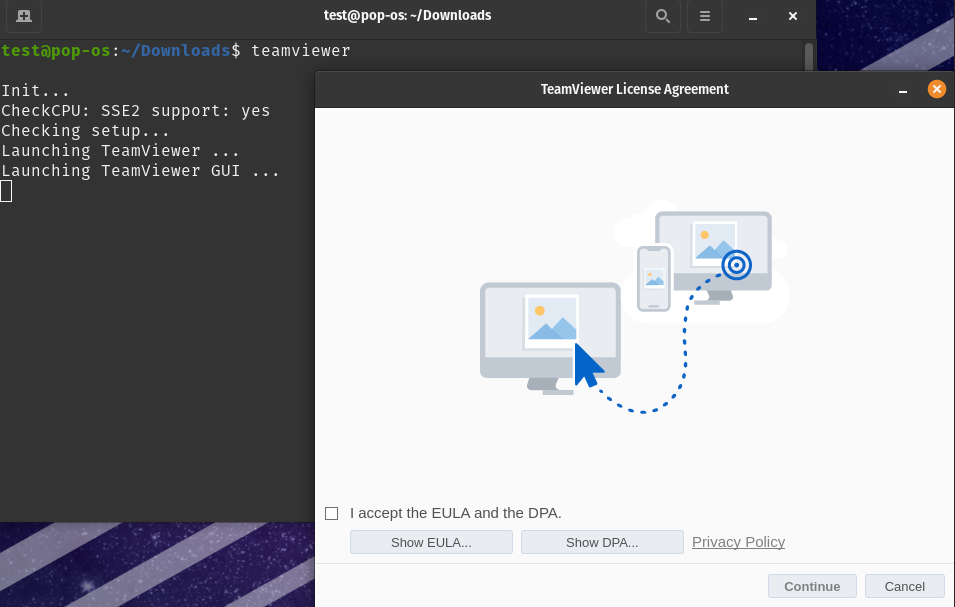Viewport: 955px width, 607px height.
Task: Click the 'I accept the EULA and the DPA.' label
Action: tap(456, 513)
